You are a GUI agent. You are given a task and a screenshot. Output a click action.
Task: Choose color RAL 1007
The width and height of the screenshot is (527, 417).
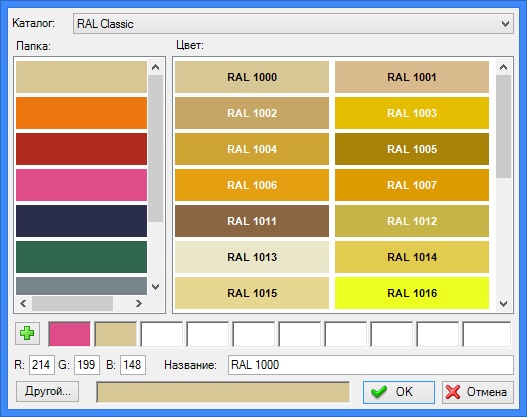(412, 185)
